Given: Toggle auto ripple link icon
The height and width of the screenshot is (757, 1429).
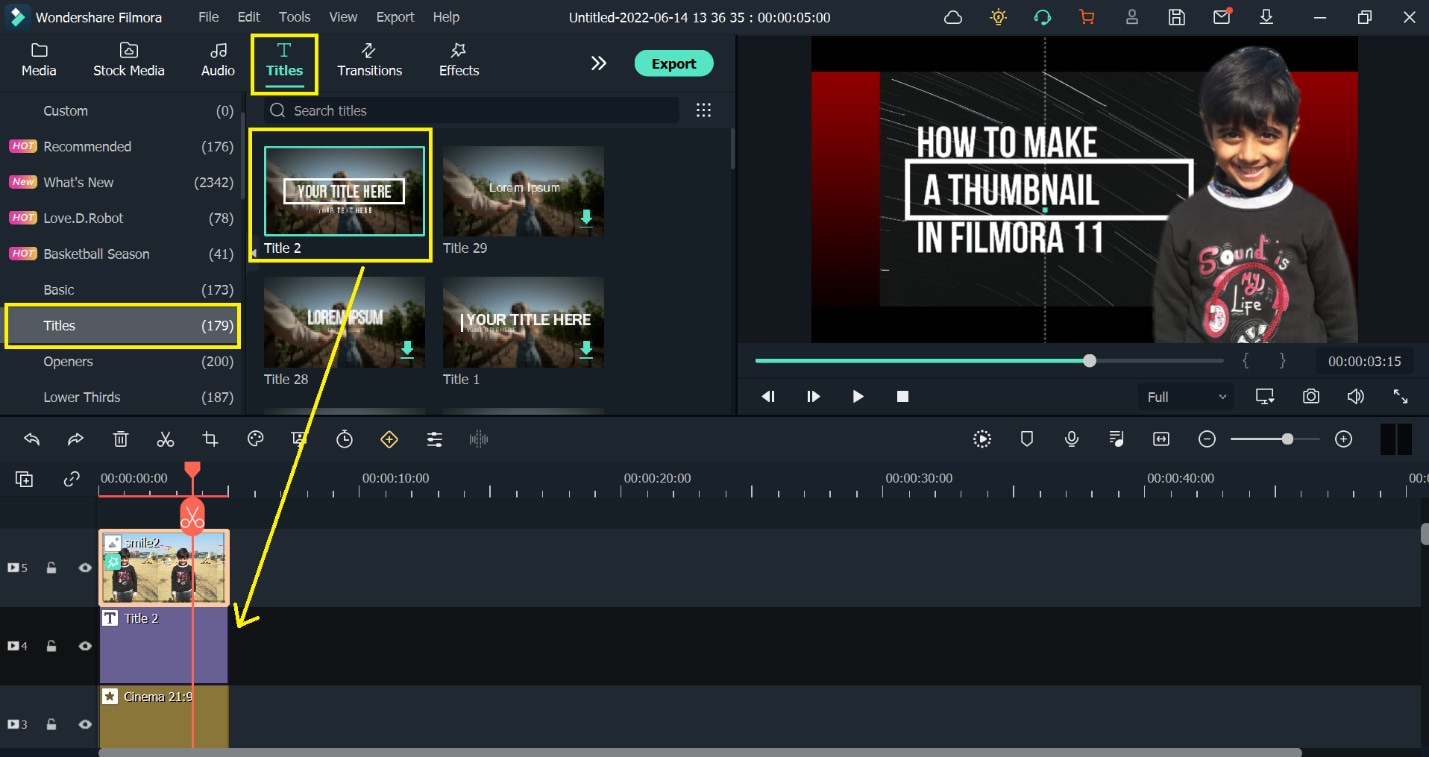Looking at the screenshot, I should [x=71, y=479].
